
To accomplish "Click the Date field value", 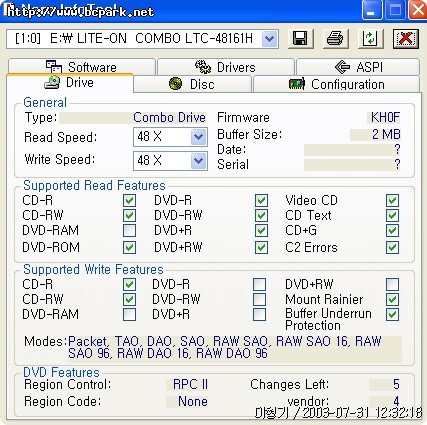I will (352, 150).
